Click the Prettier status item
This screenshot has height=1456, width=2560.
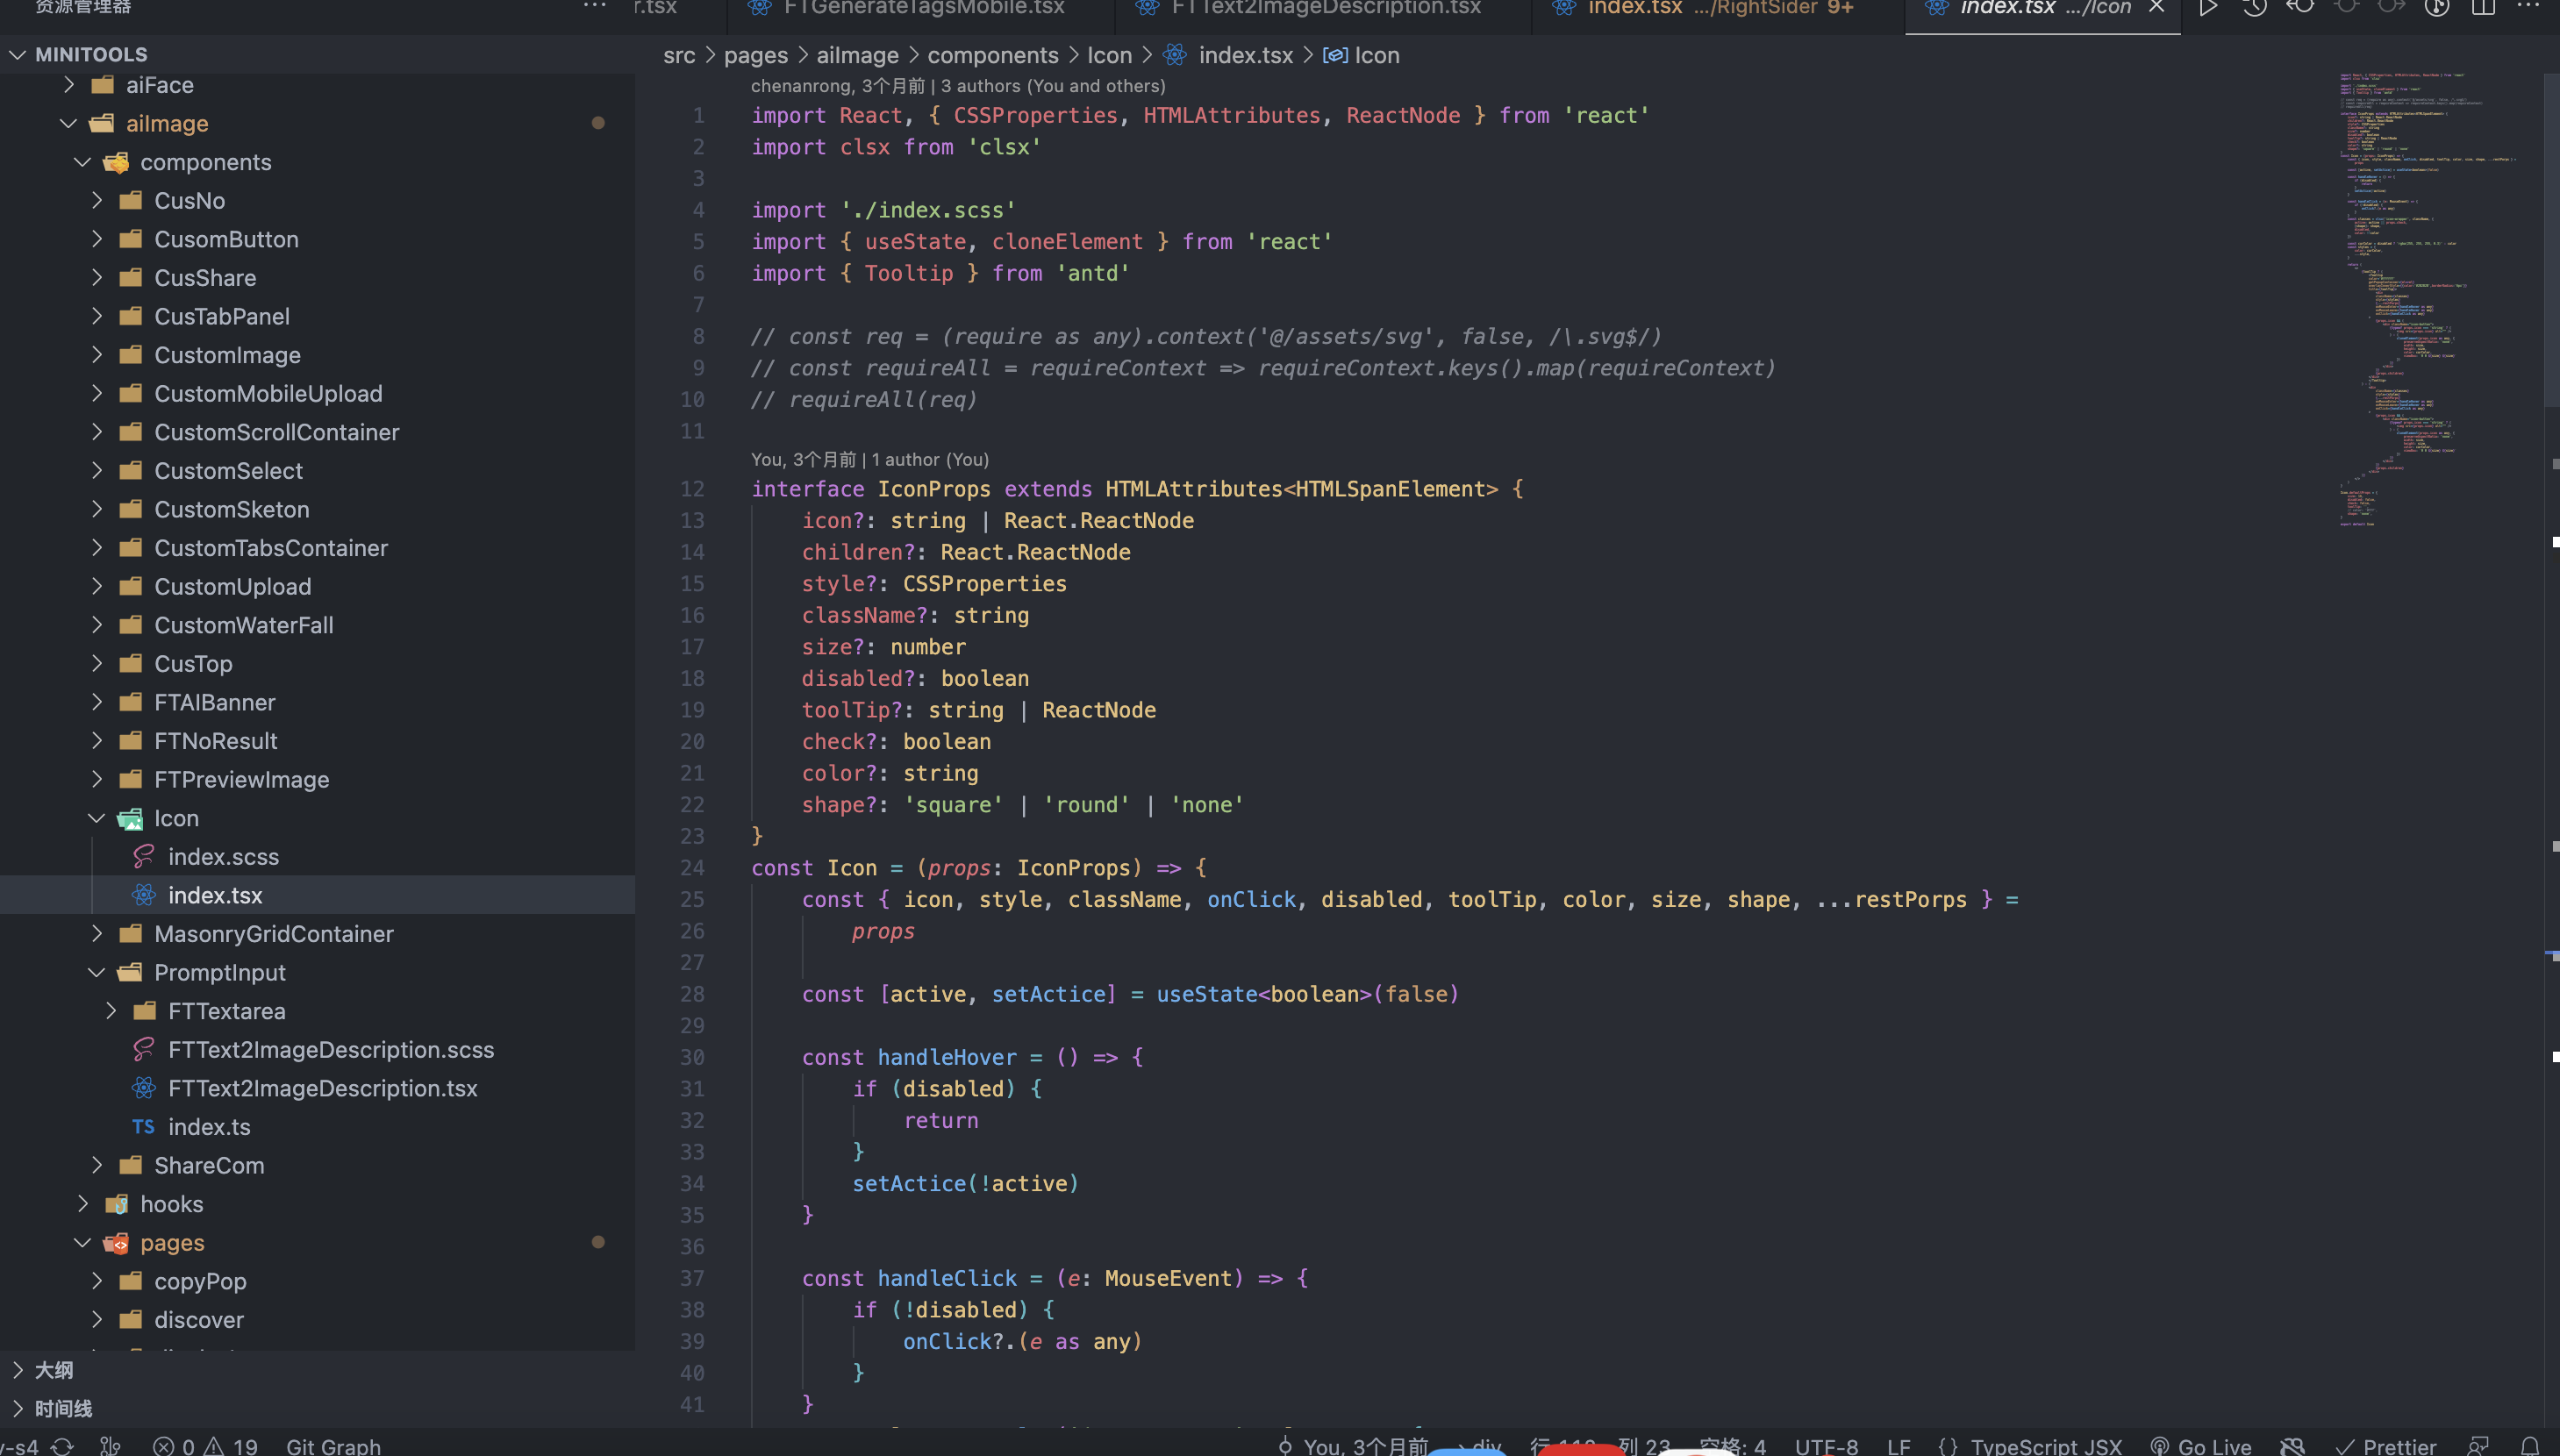pyautogui.click(x=2385, y=1446)
